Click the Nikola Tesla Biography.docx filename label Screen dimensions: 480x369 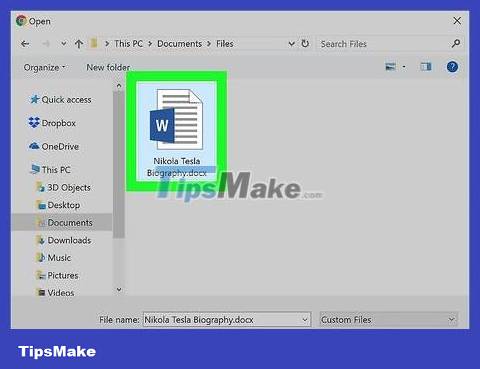[x=177, y=167]
